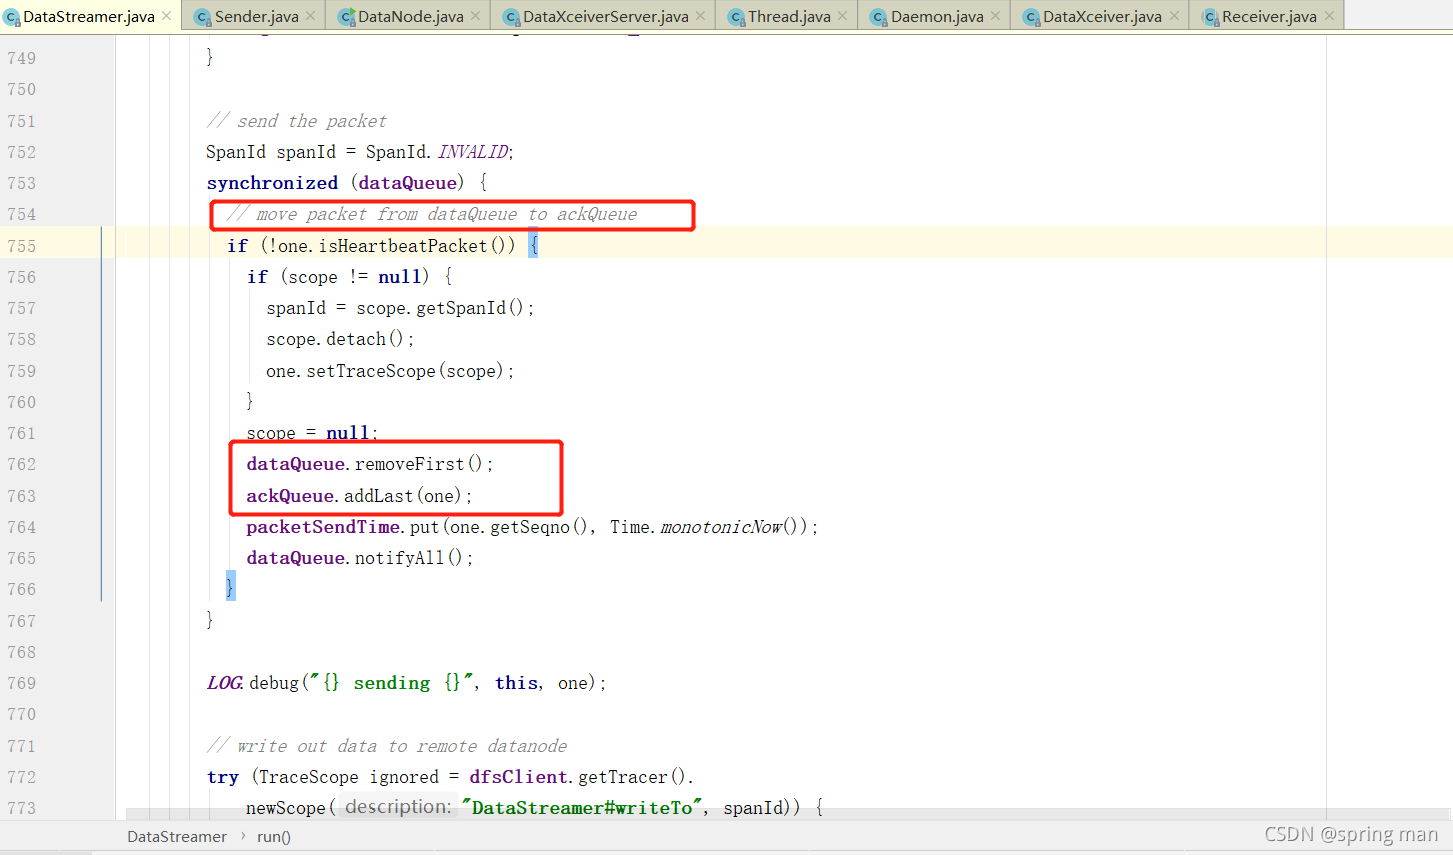This screenshot has width=1453, height=855.
Task: Click line number 755 in the gutter
Action: pyautogui.click(x=21, y=246)
